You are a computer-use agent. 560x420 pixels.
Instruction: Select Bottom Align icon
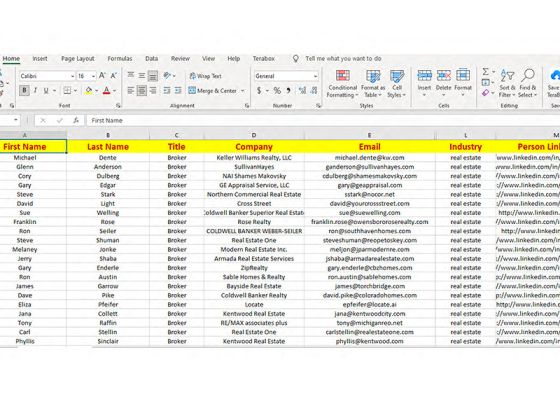[x=153, y=75]
